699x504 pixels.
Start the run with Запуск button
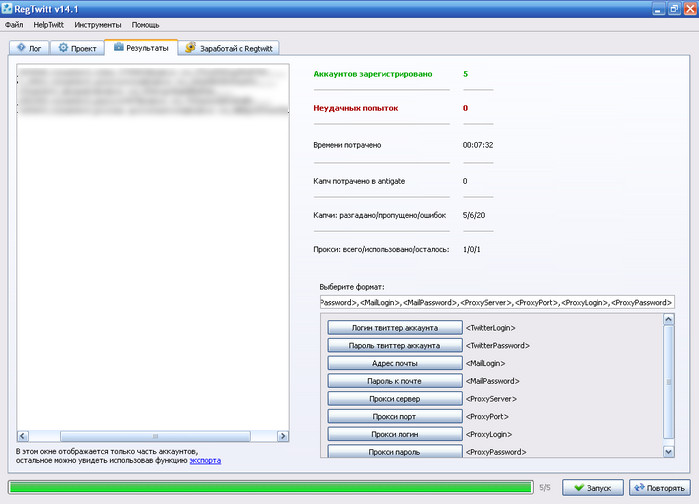(x=593, y=488)
